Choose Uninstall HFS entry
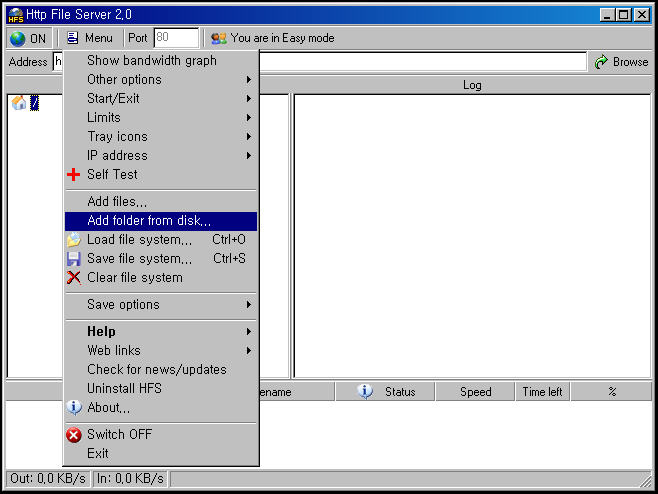This screenshot has width=658, height=494. click(161, 388)
